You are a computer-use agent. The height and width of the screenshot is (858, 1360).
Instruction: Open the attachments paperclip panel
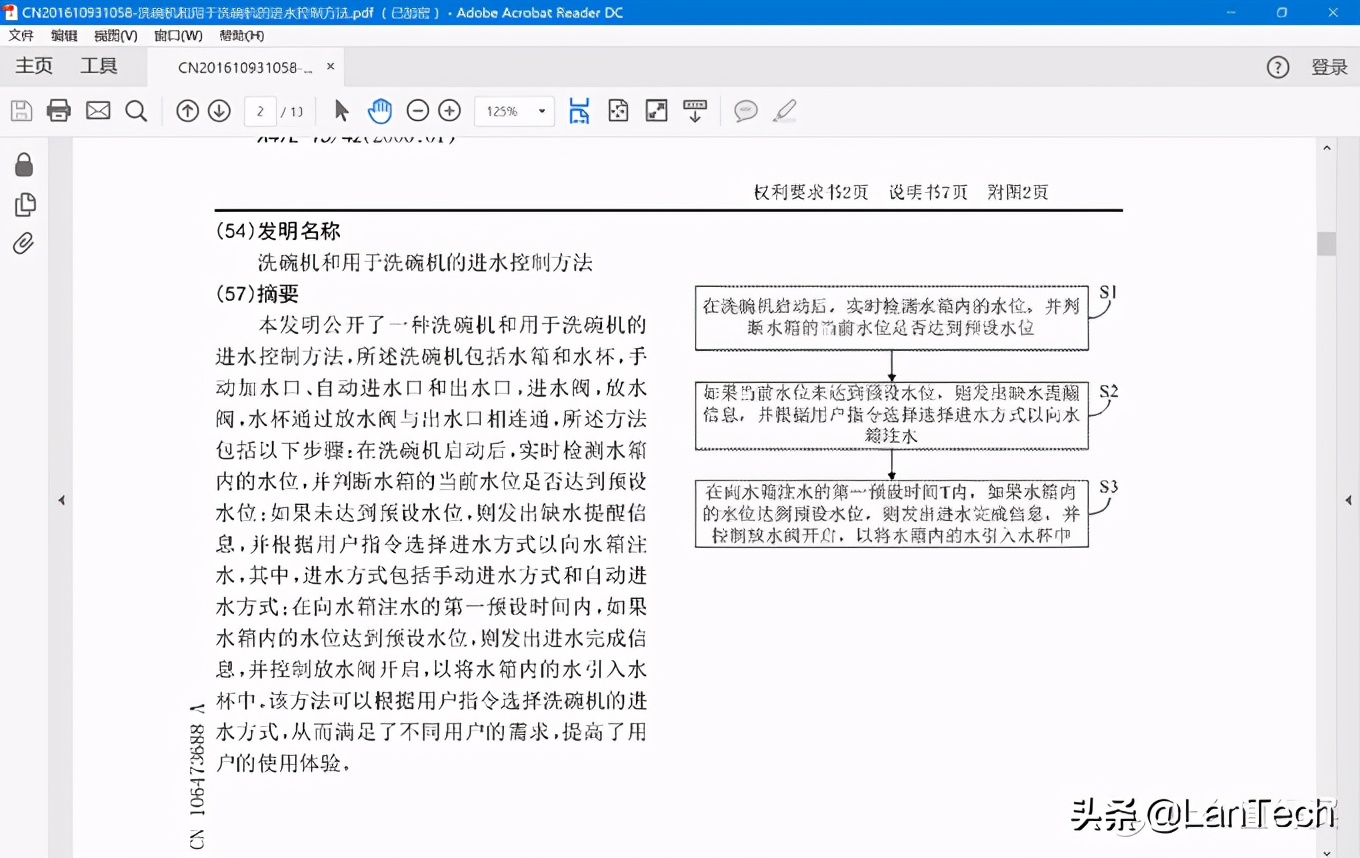point(24,242)
